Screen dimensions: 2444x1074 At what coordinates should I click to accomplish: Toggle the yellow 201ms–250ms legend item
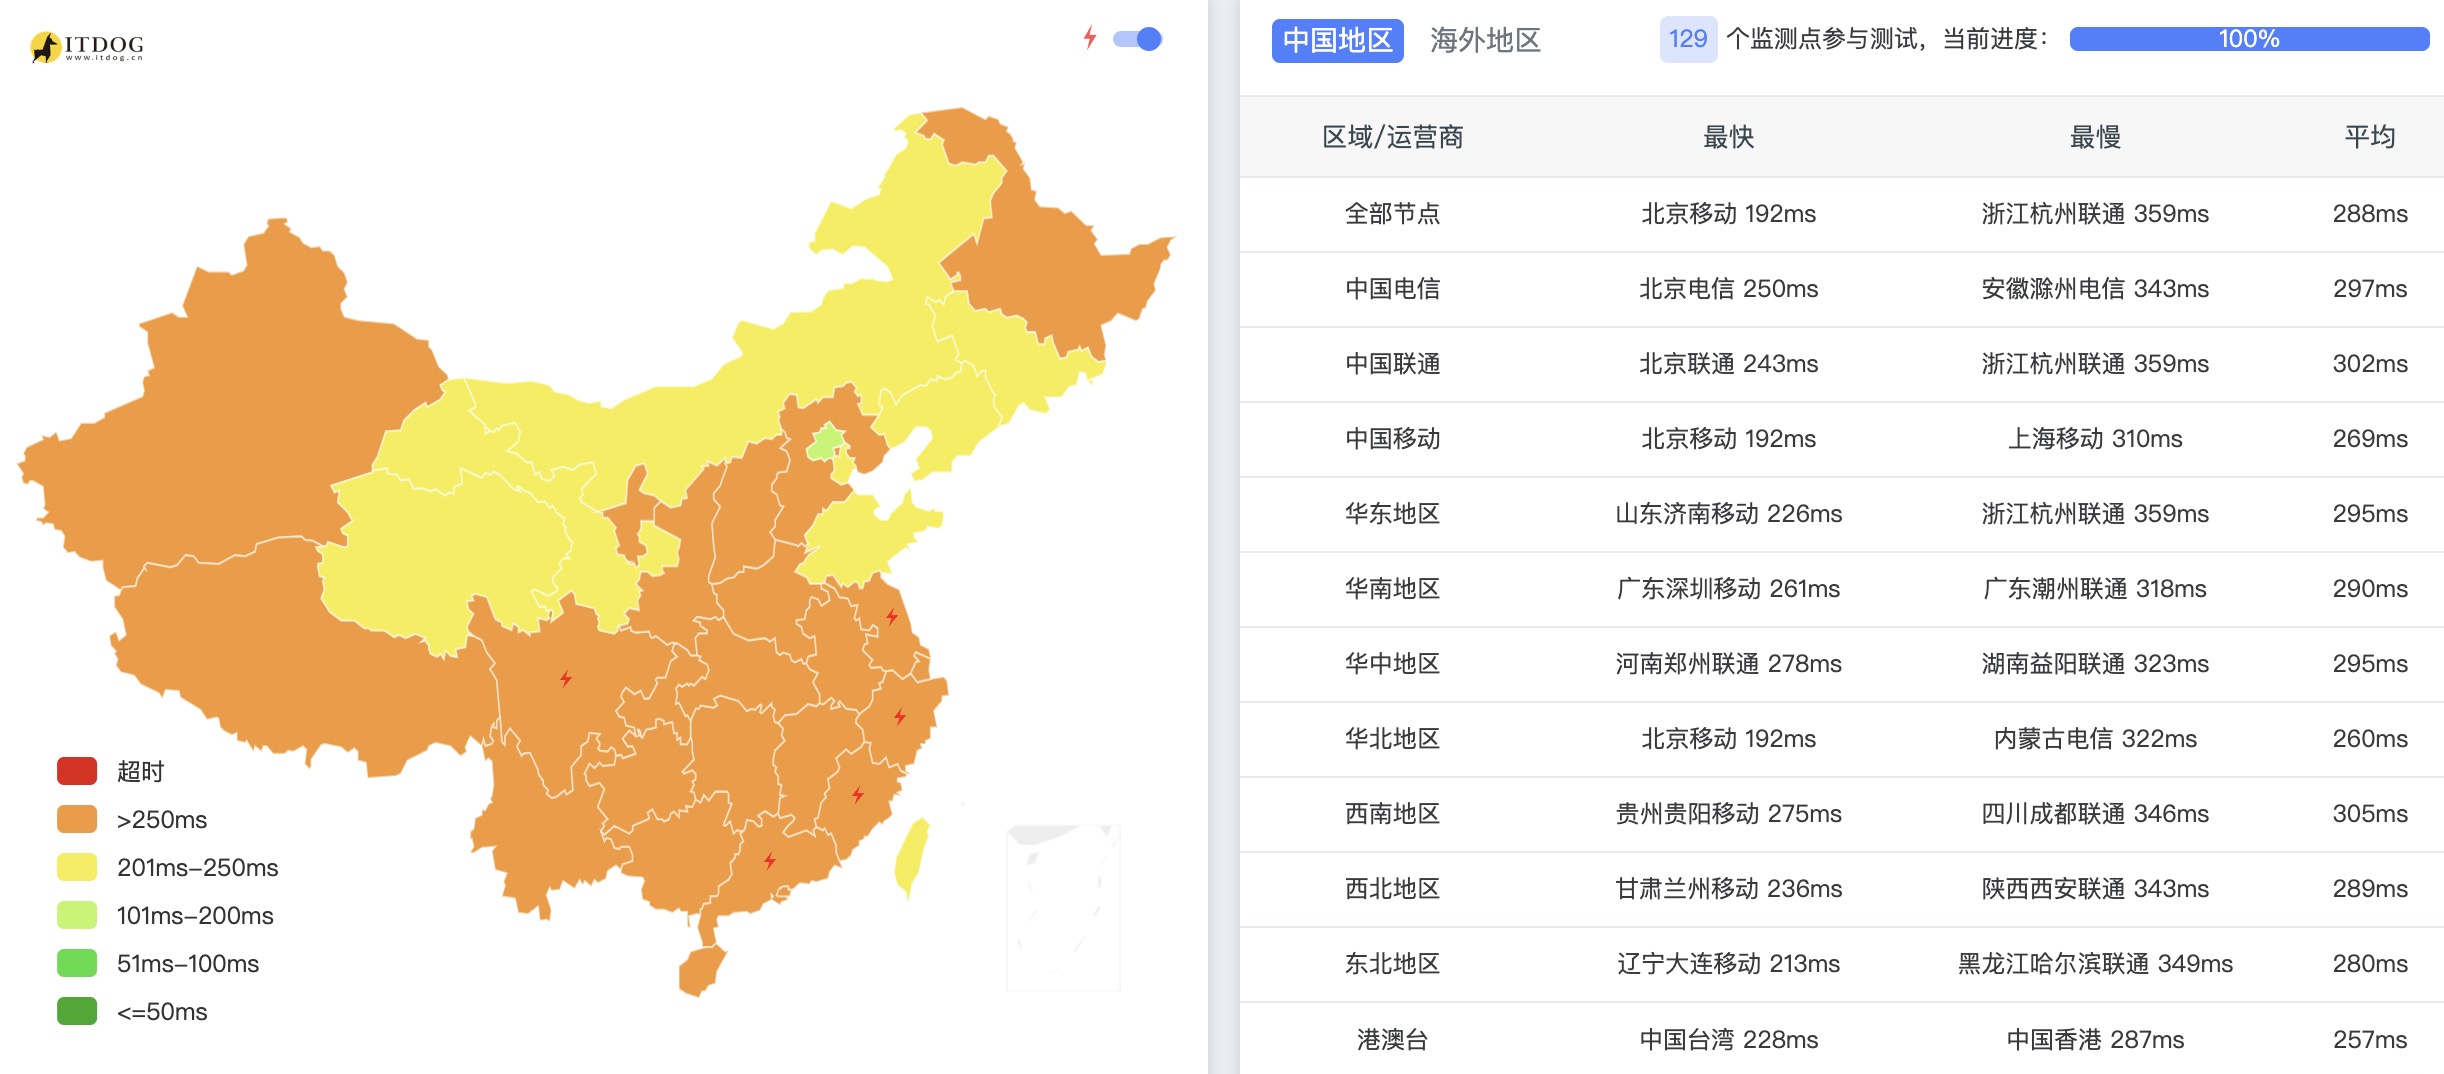(168, 867)
